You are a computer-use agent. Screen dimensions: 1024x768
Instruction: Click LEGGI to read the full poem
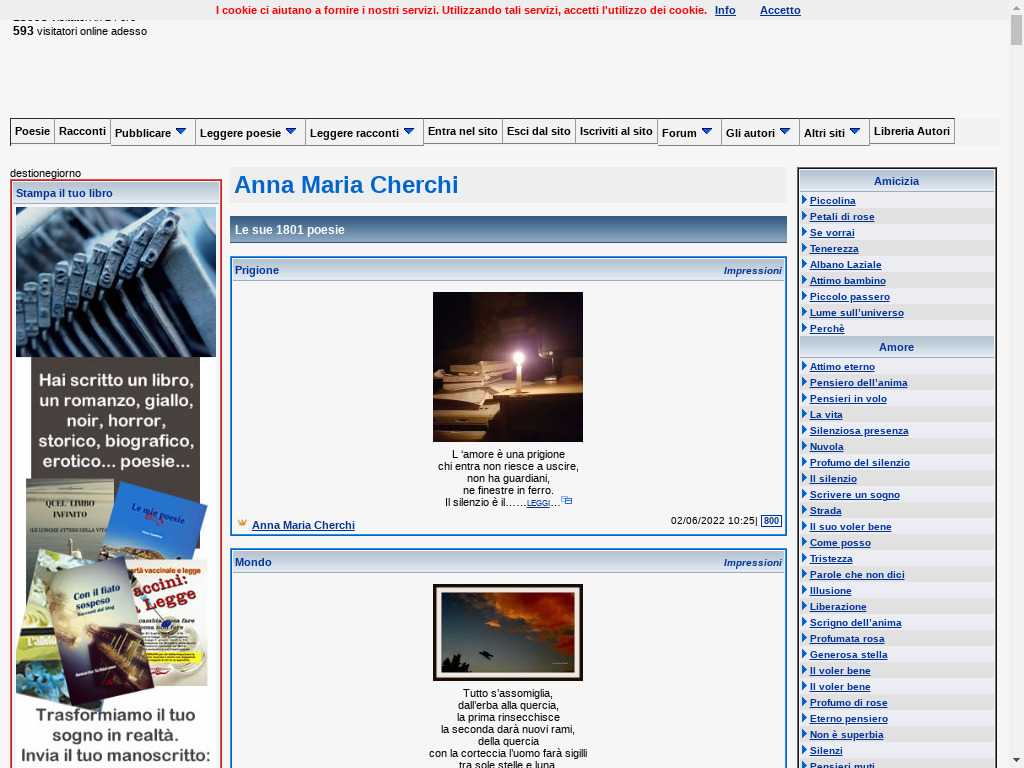point(538,503)
